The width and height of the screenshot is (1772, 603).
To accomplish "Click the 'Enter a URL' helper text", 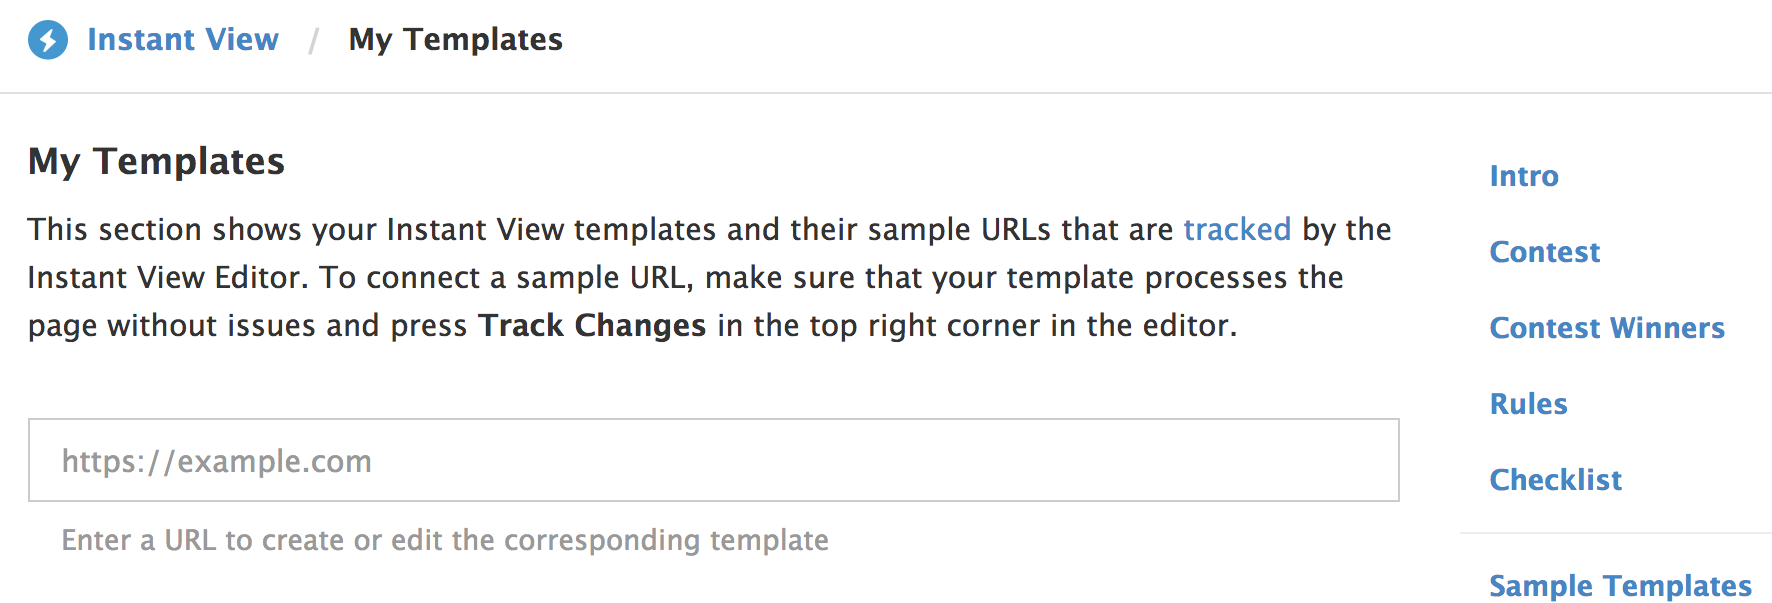I will tap(445, 540).
